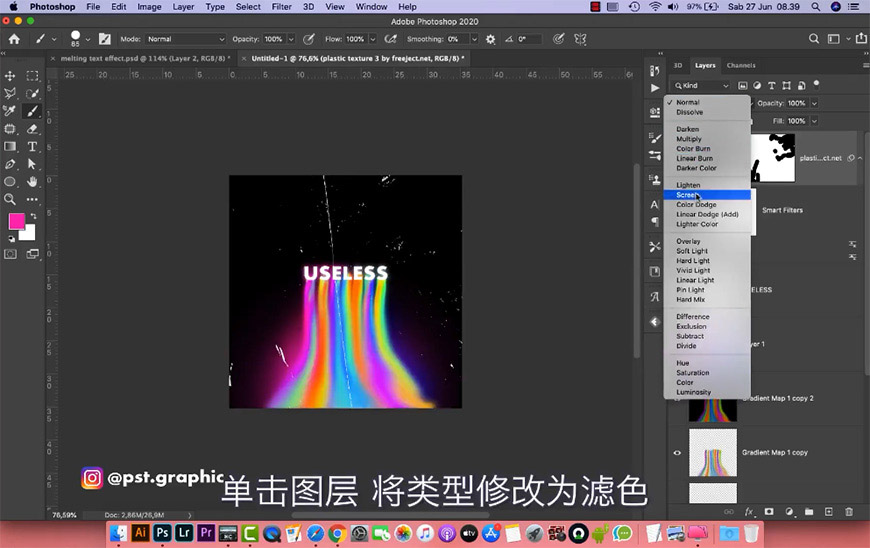Toggle pixel layer filter icon
Viewport: 870px width, 548px height.
tap(742, 85)
